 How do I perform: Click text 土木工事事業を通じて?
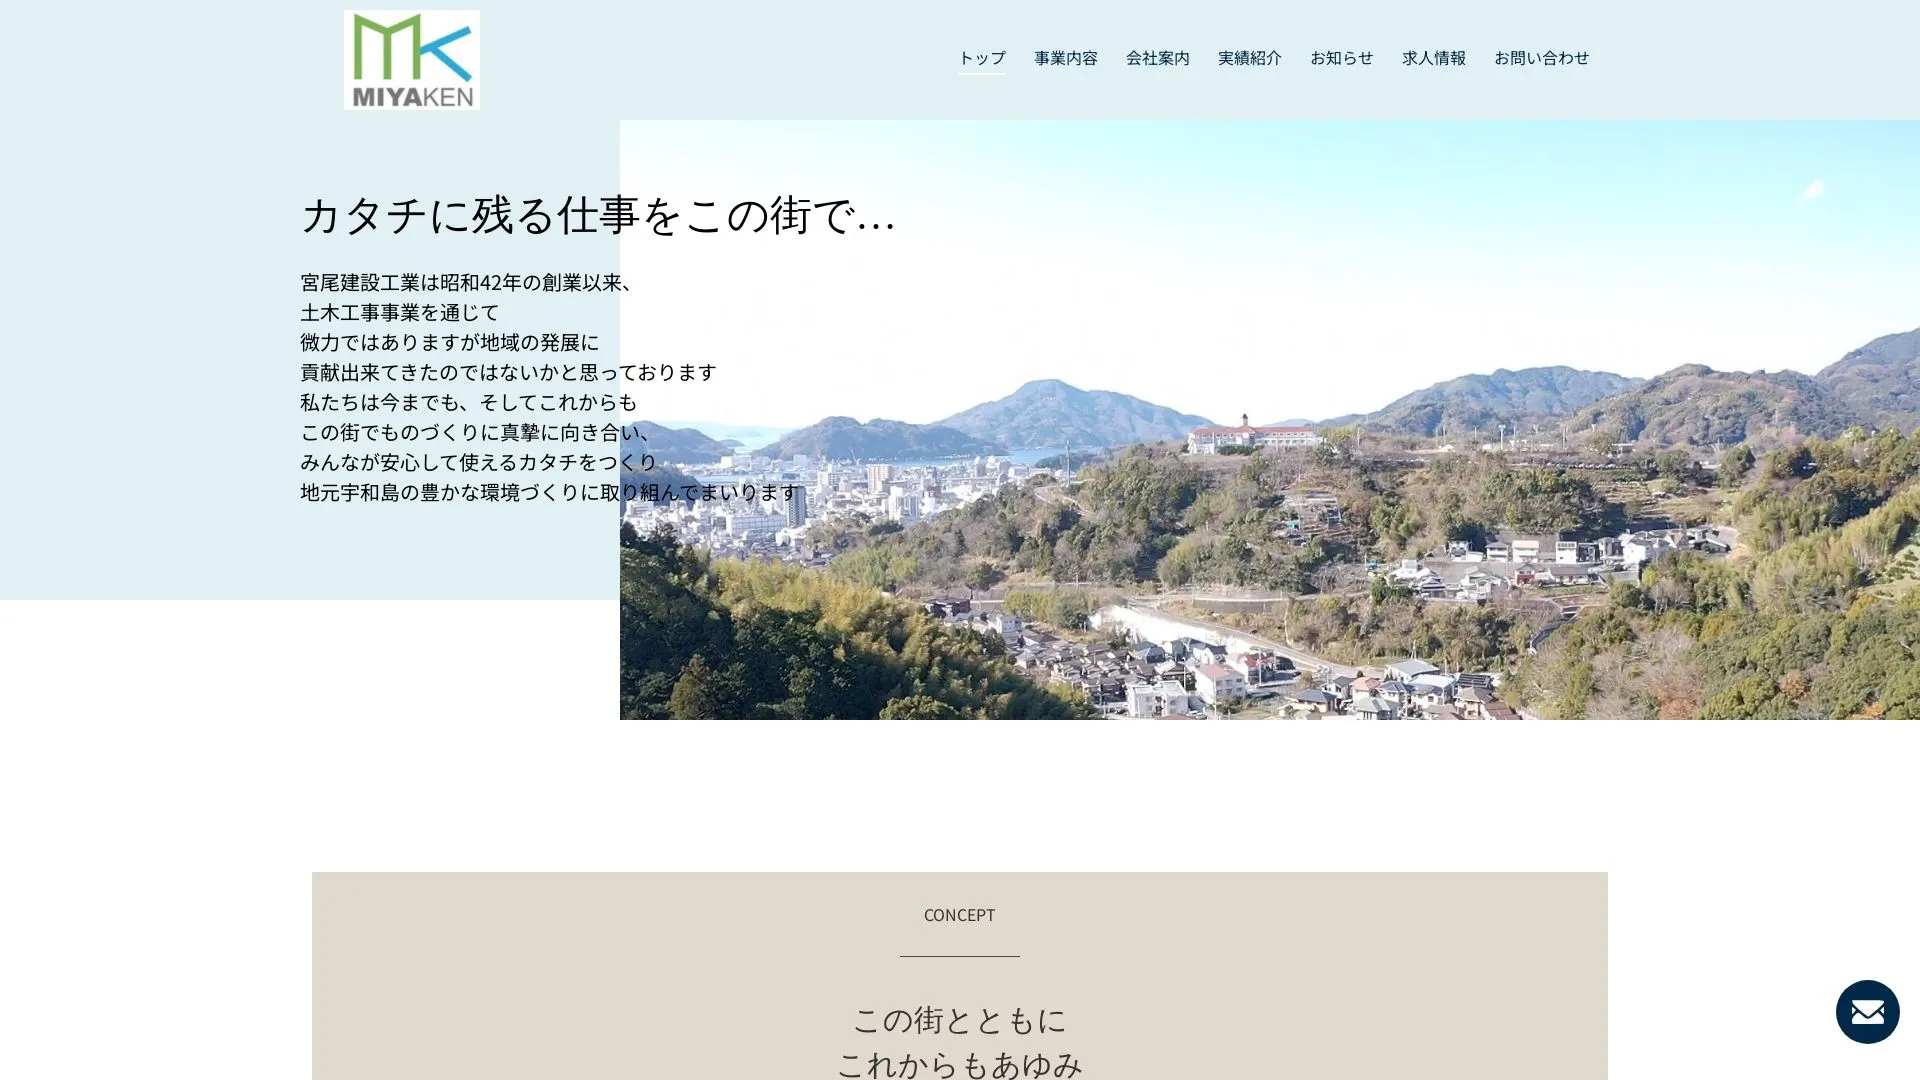point(400,312)
